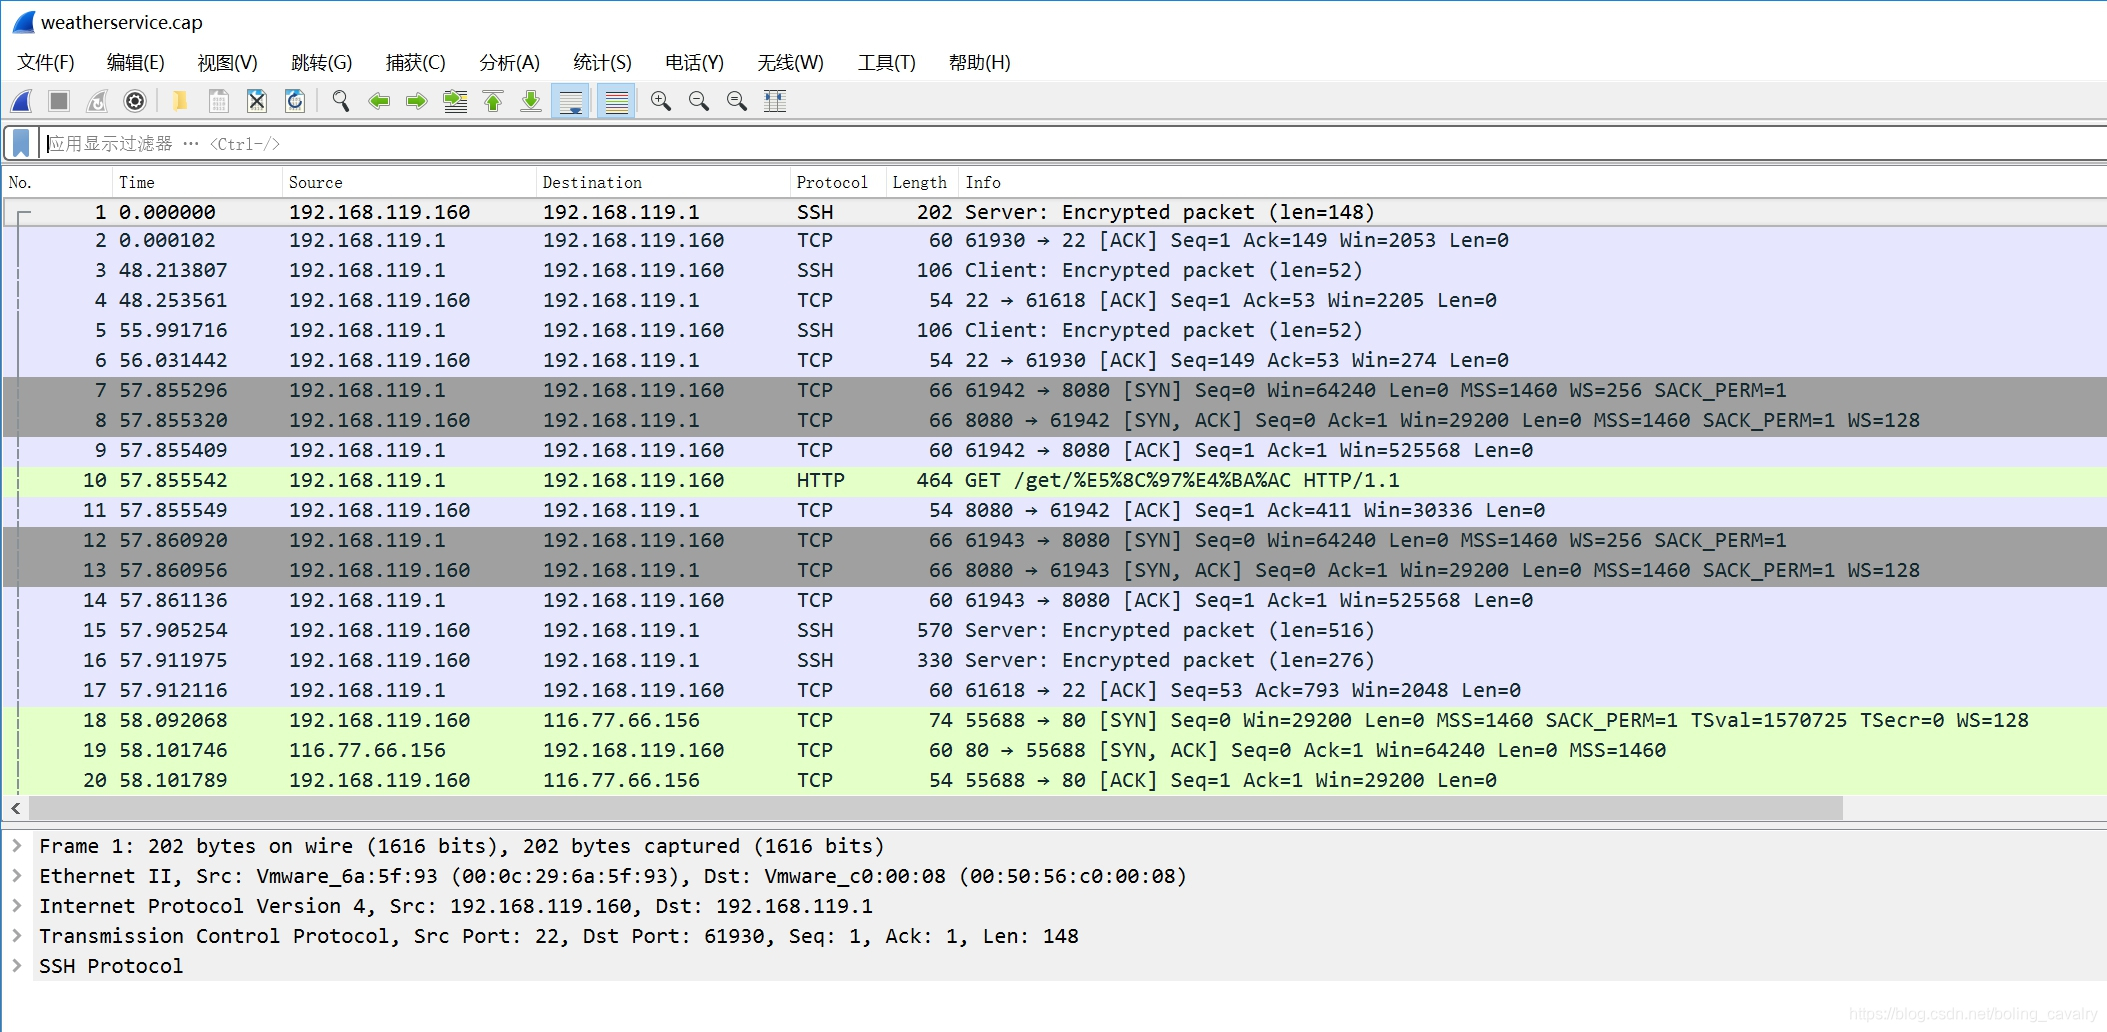
Task: Zoom out the main window text
Action: point(699,101)
